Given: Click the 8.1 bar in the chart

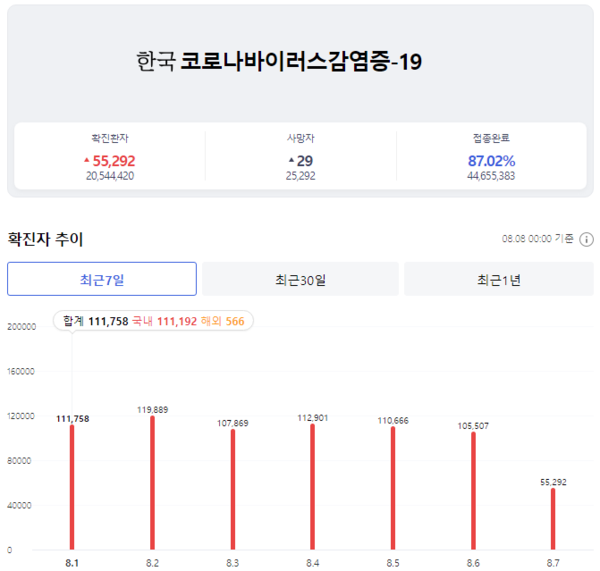Looking at the screenshot, I should [72, 487].
